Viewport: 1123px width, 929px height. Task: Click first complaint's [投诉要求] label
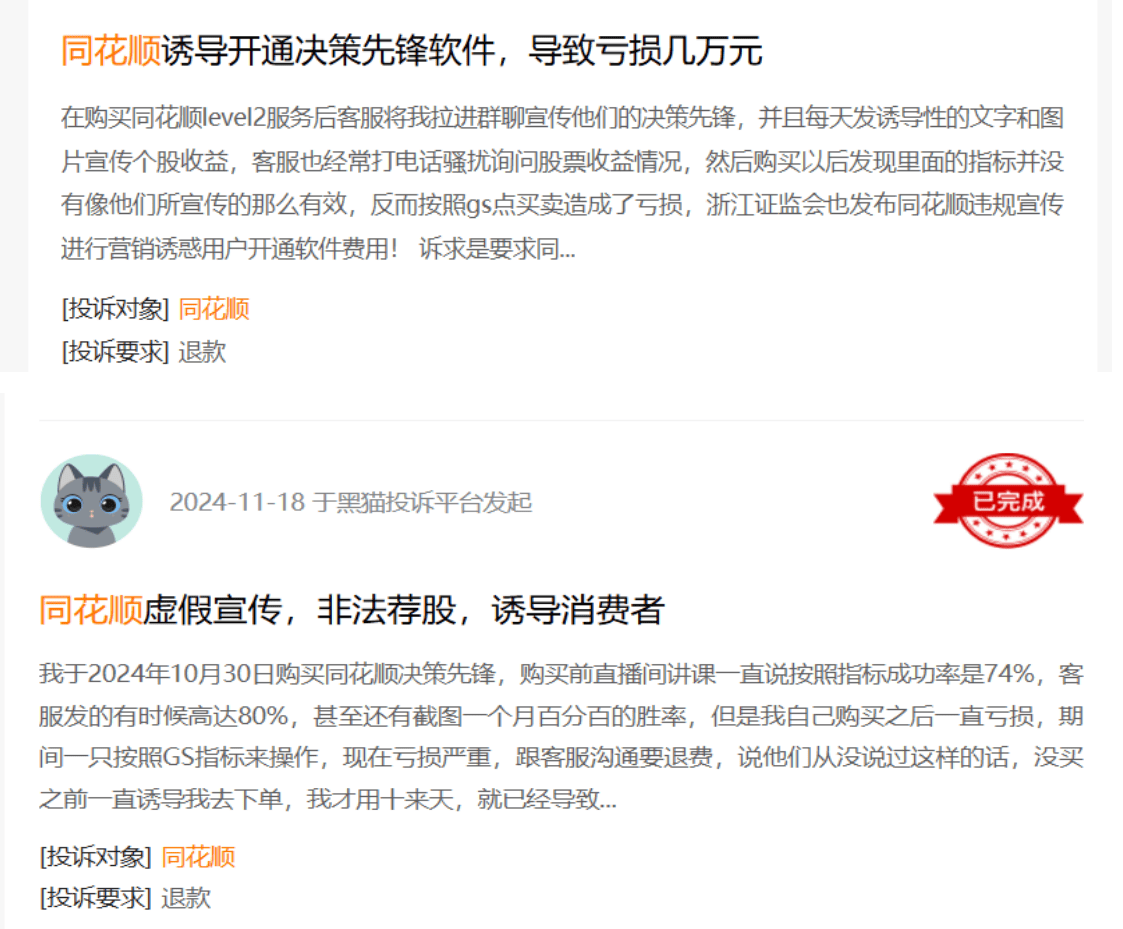point(115,352)
